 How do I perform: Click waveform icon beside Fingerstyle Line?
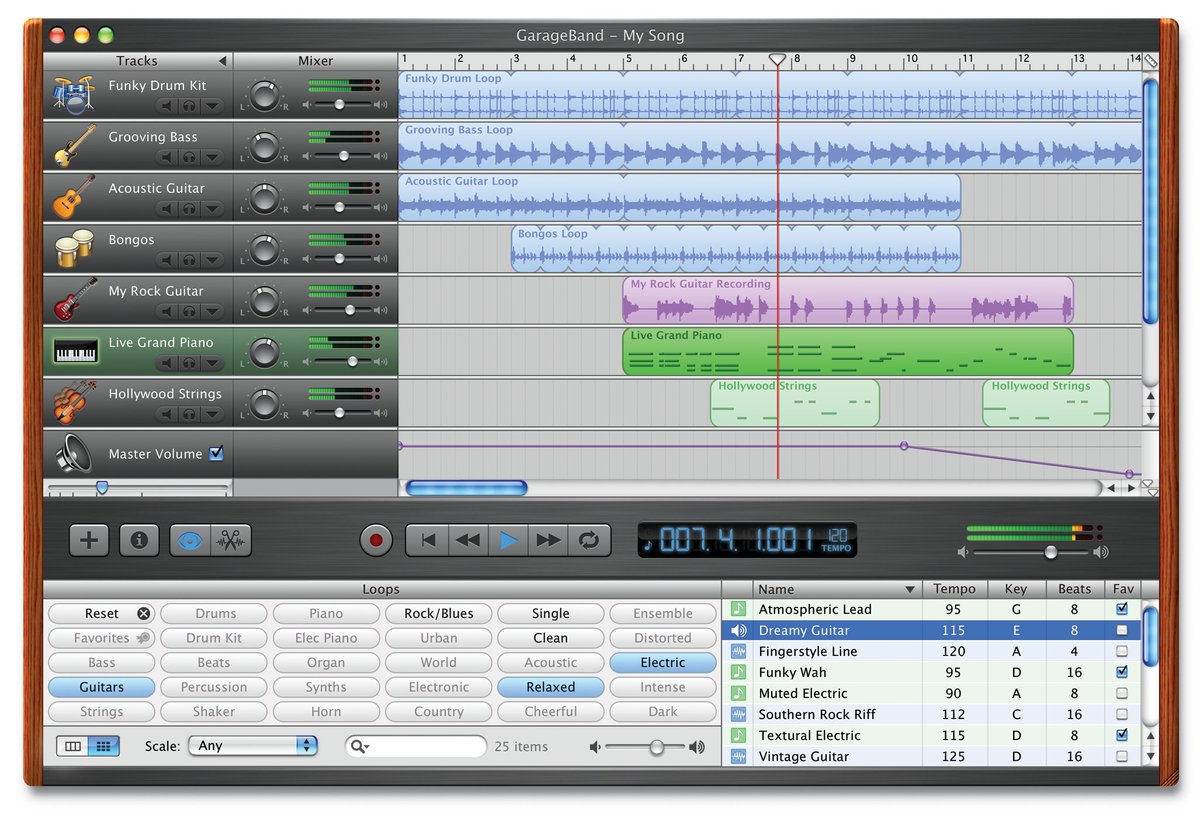(x=738, y=651)
